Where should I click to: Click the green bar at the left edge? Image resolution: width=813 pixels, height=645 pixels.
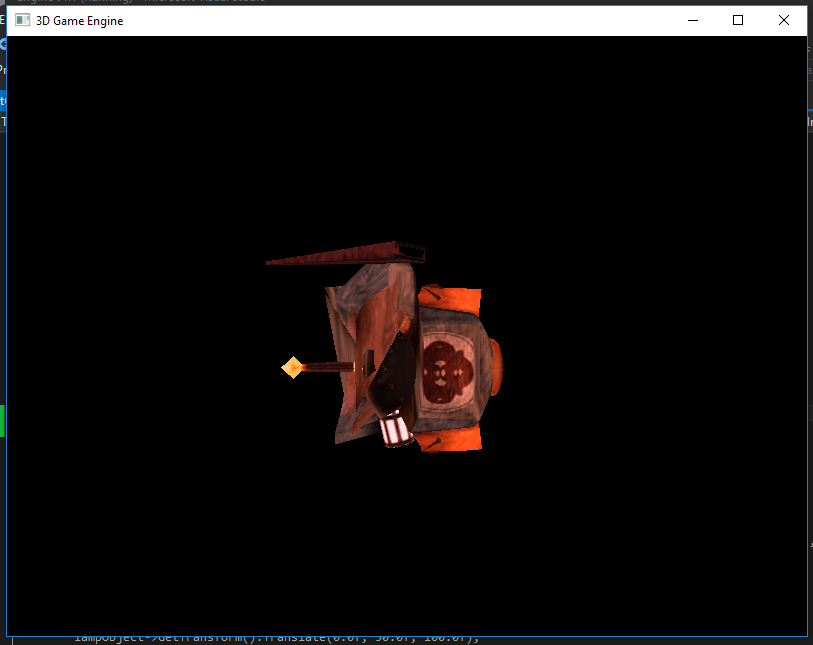click(x=2, y=421)
